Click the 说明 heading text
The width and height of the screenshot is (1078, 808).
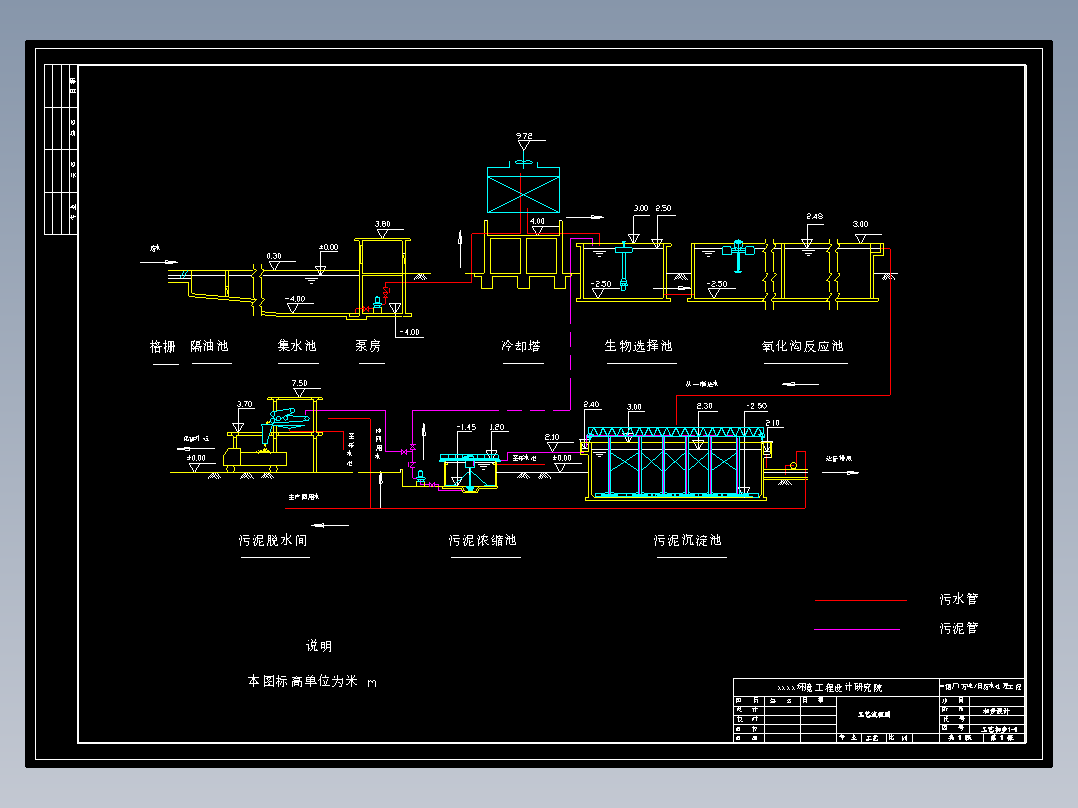pyautogui.click(x=319, y=646)
